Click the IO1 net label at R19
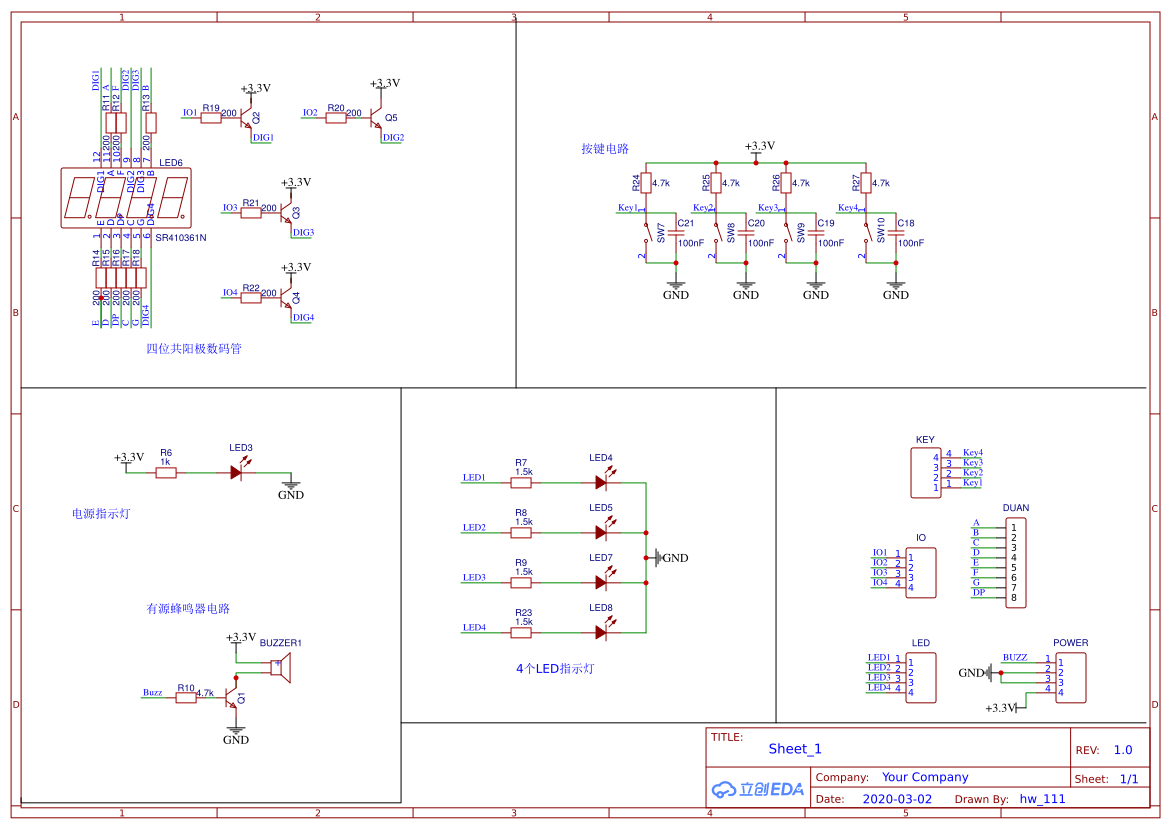This screenshot has height=829, width=1172. (190, 113)
